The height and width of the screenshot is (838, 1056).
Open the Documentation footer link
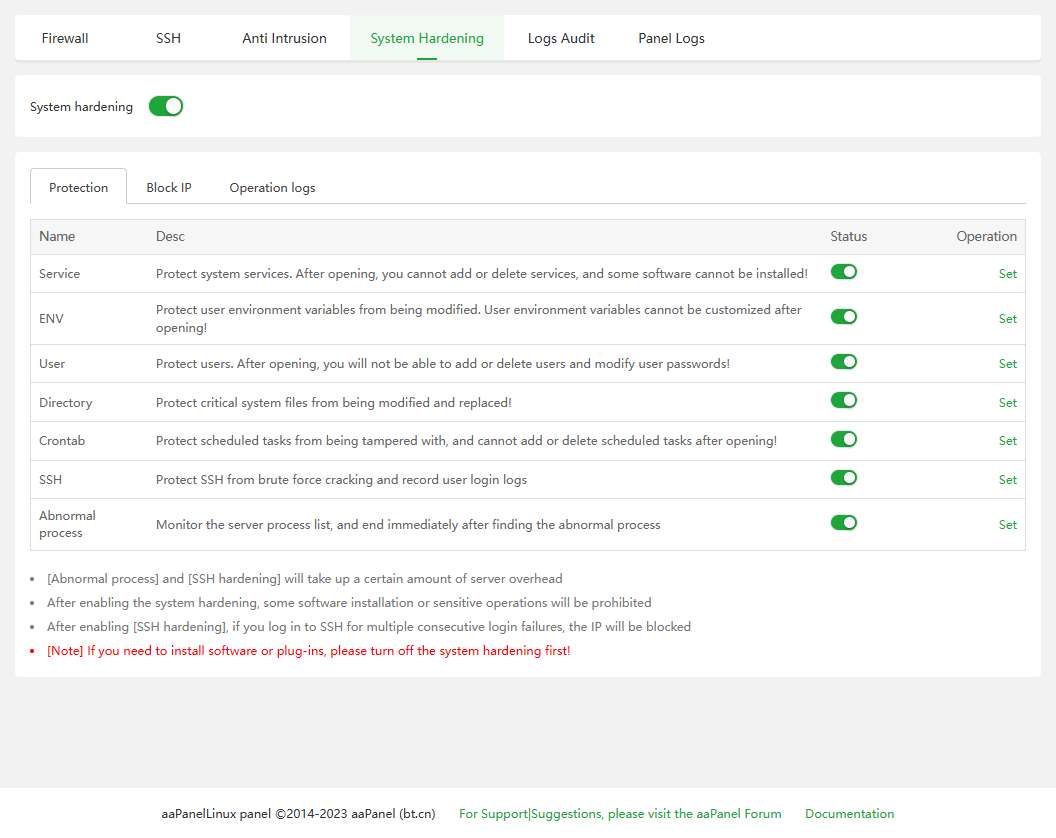pyautogui.click(x=849, y=814)
